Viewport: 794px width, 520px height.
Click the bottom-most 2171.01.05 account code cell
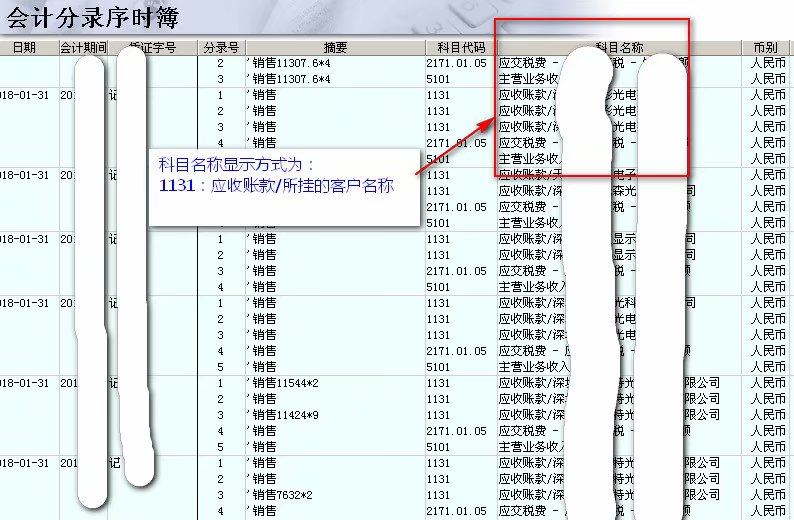coord(456,511)
